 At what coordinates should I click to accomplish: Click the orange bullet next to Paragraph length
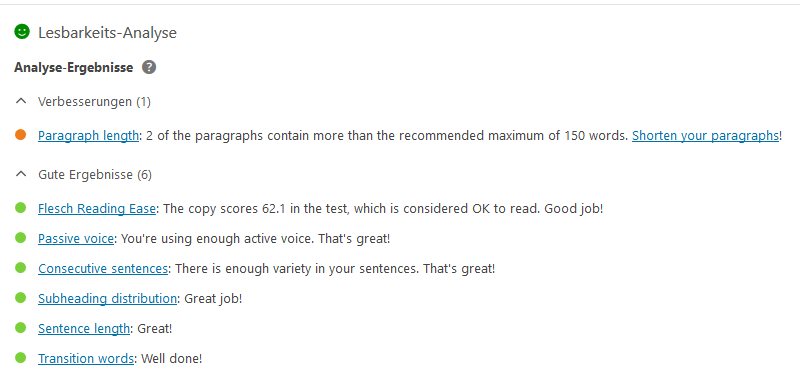pyautogui.click(x=20, y=135)
